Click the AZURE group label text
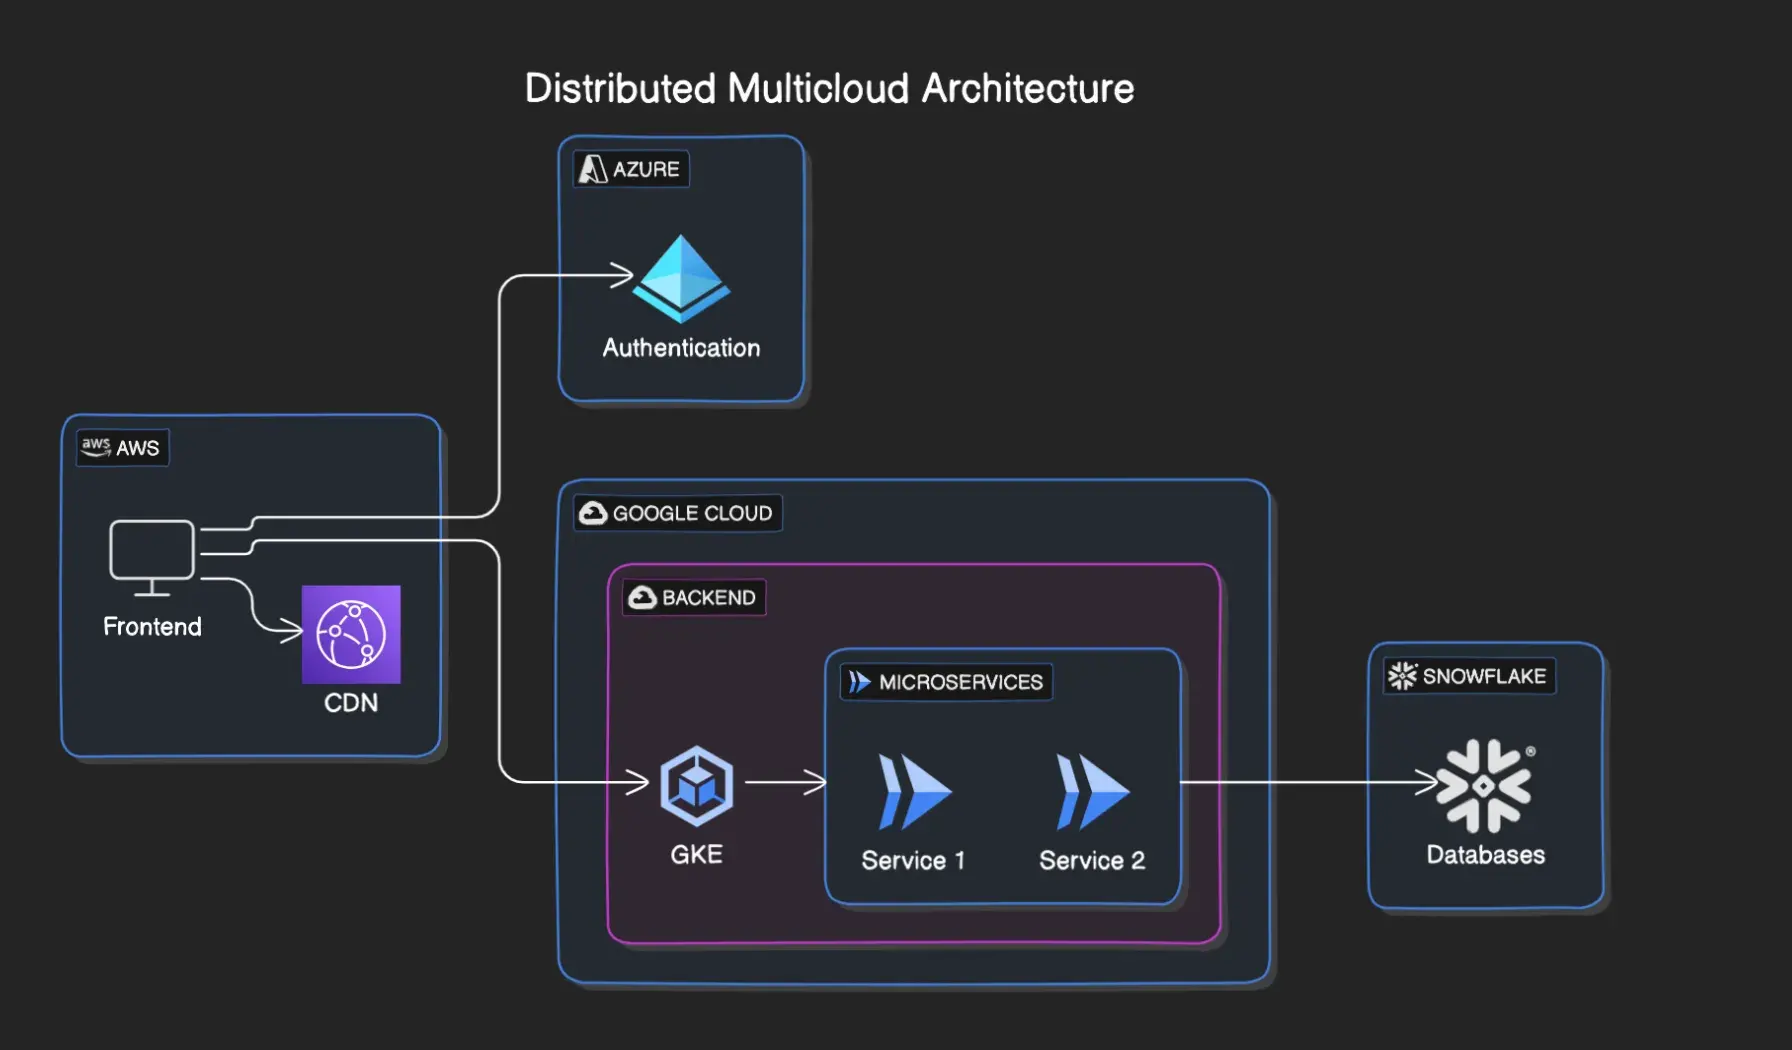Viewport: 1792px width, 1050px height. pos(646,169)
